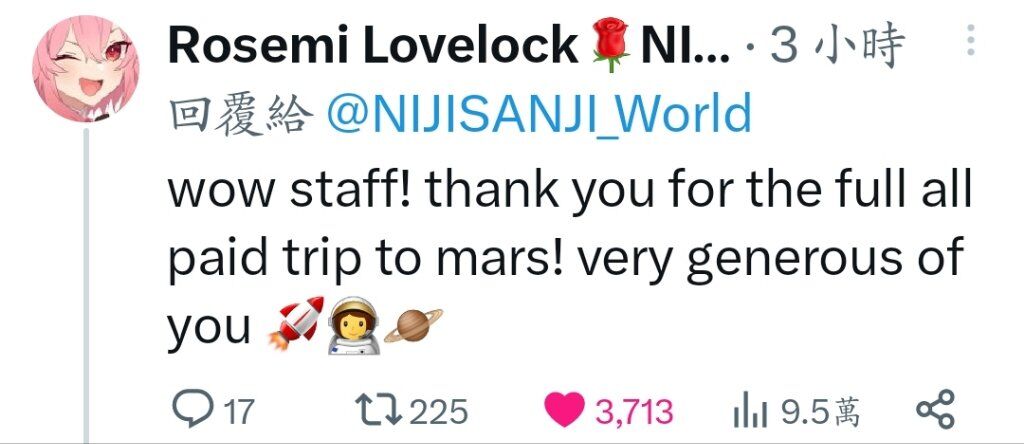This screenshot has width=1024, height=444.
Task: Open tweet text about mars trip
Action: (569, 258)
